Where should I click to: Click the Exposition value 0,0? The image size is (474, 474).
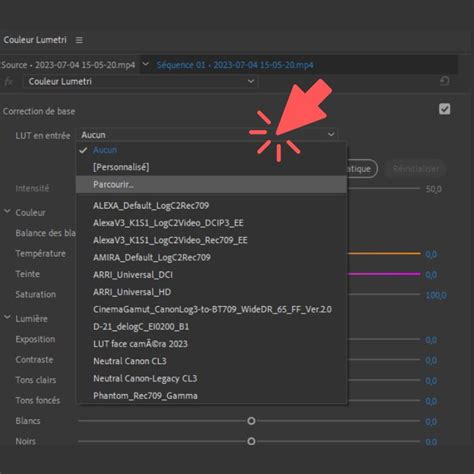pos(431,340)
